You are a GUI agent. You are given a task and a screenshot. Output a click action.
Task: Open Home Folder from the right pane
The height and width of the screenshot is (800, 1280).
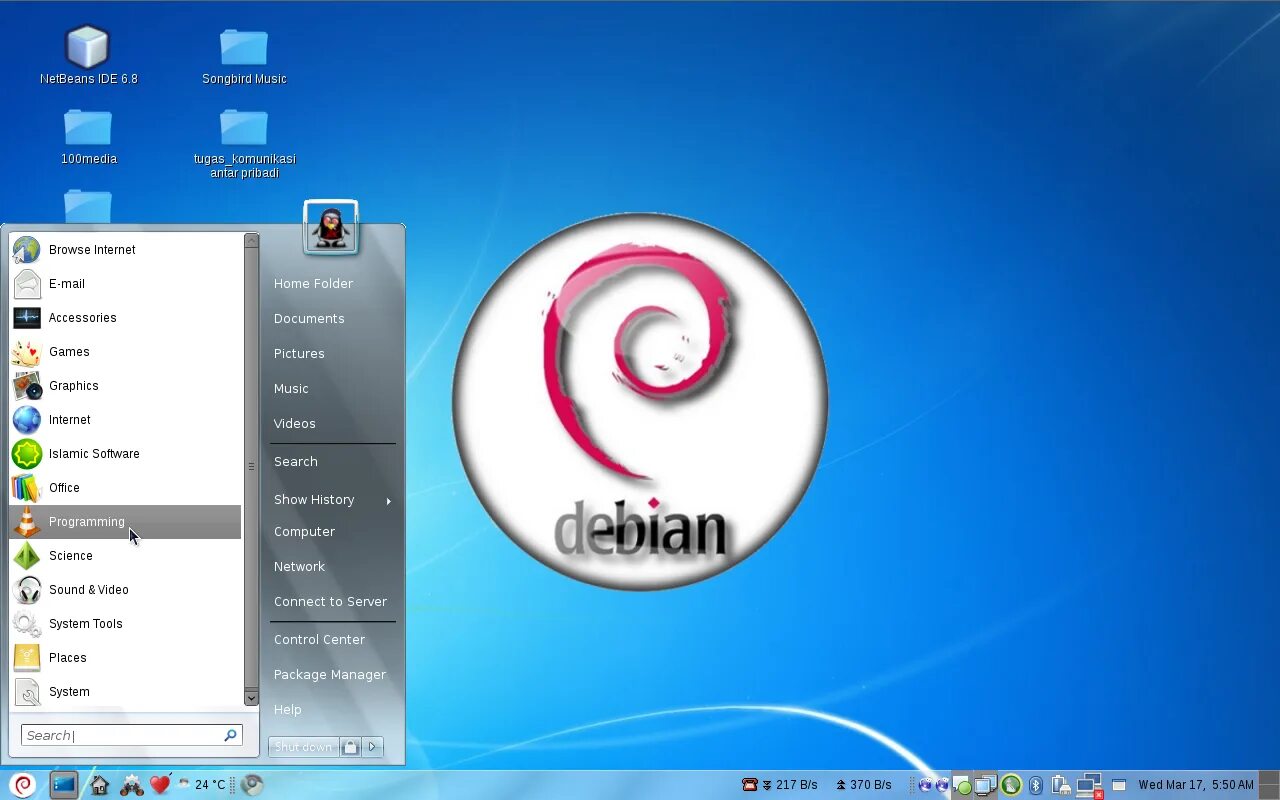pos(313,284)
